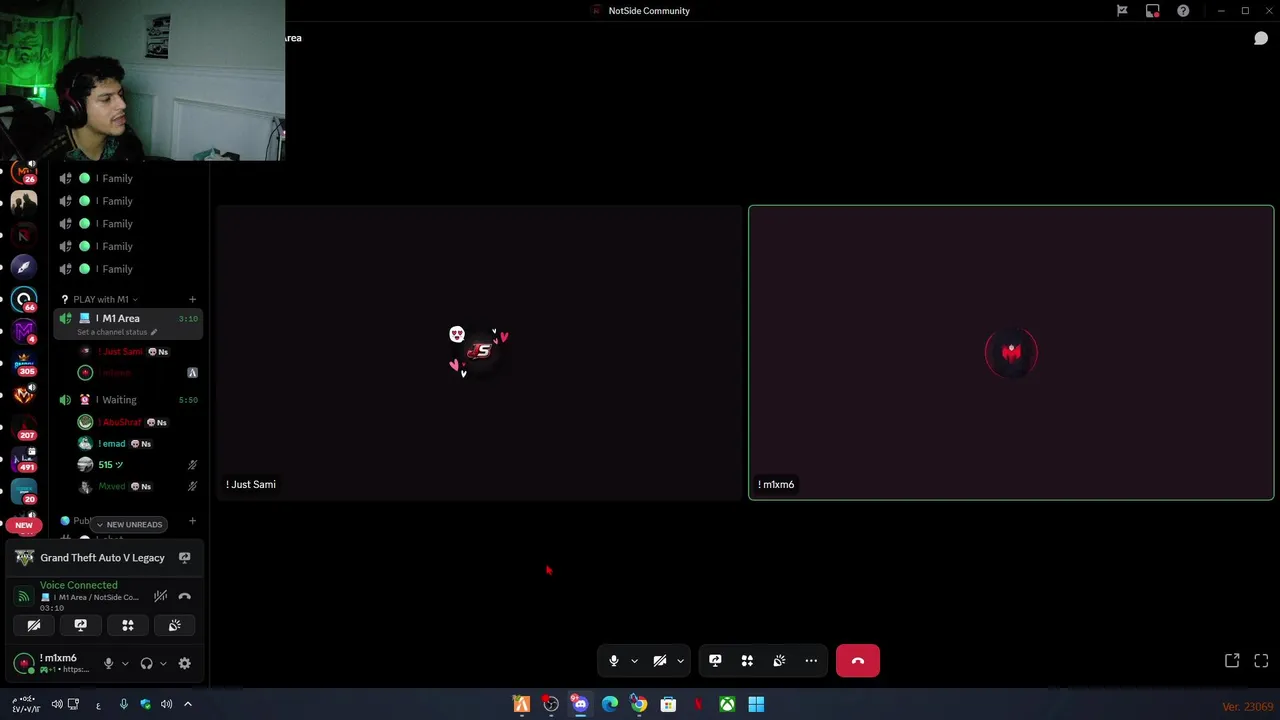1280x720 pixels.
Task: Set a channel status for M1 Area
Action: click(x=116, y=332)
